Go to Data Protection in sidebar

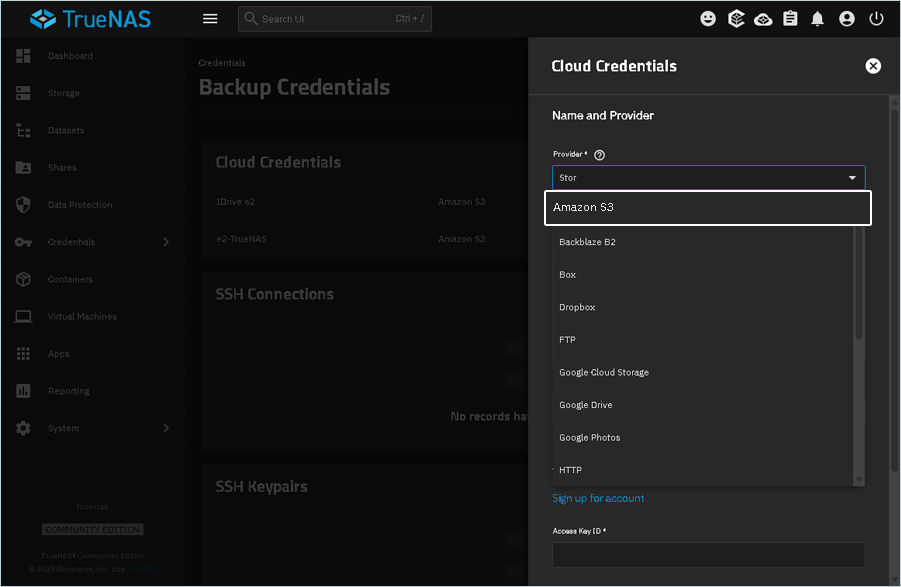point(80,205)
